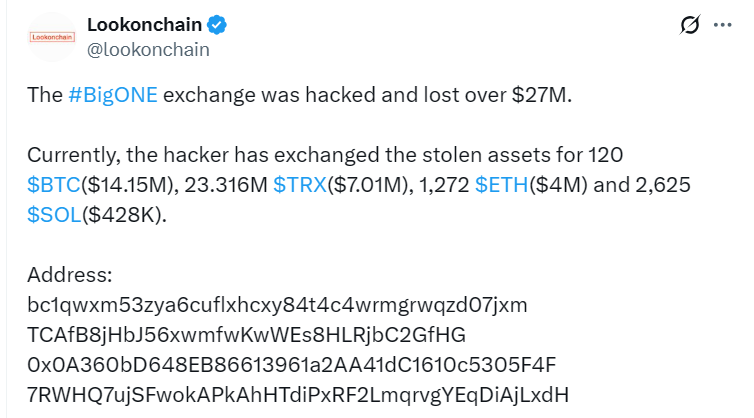Click the $TRX cashtag
The width and height of the screenshot is (754, 418).
[x=300, y=185]
